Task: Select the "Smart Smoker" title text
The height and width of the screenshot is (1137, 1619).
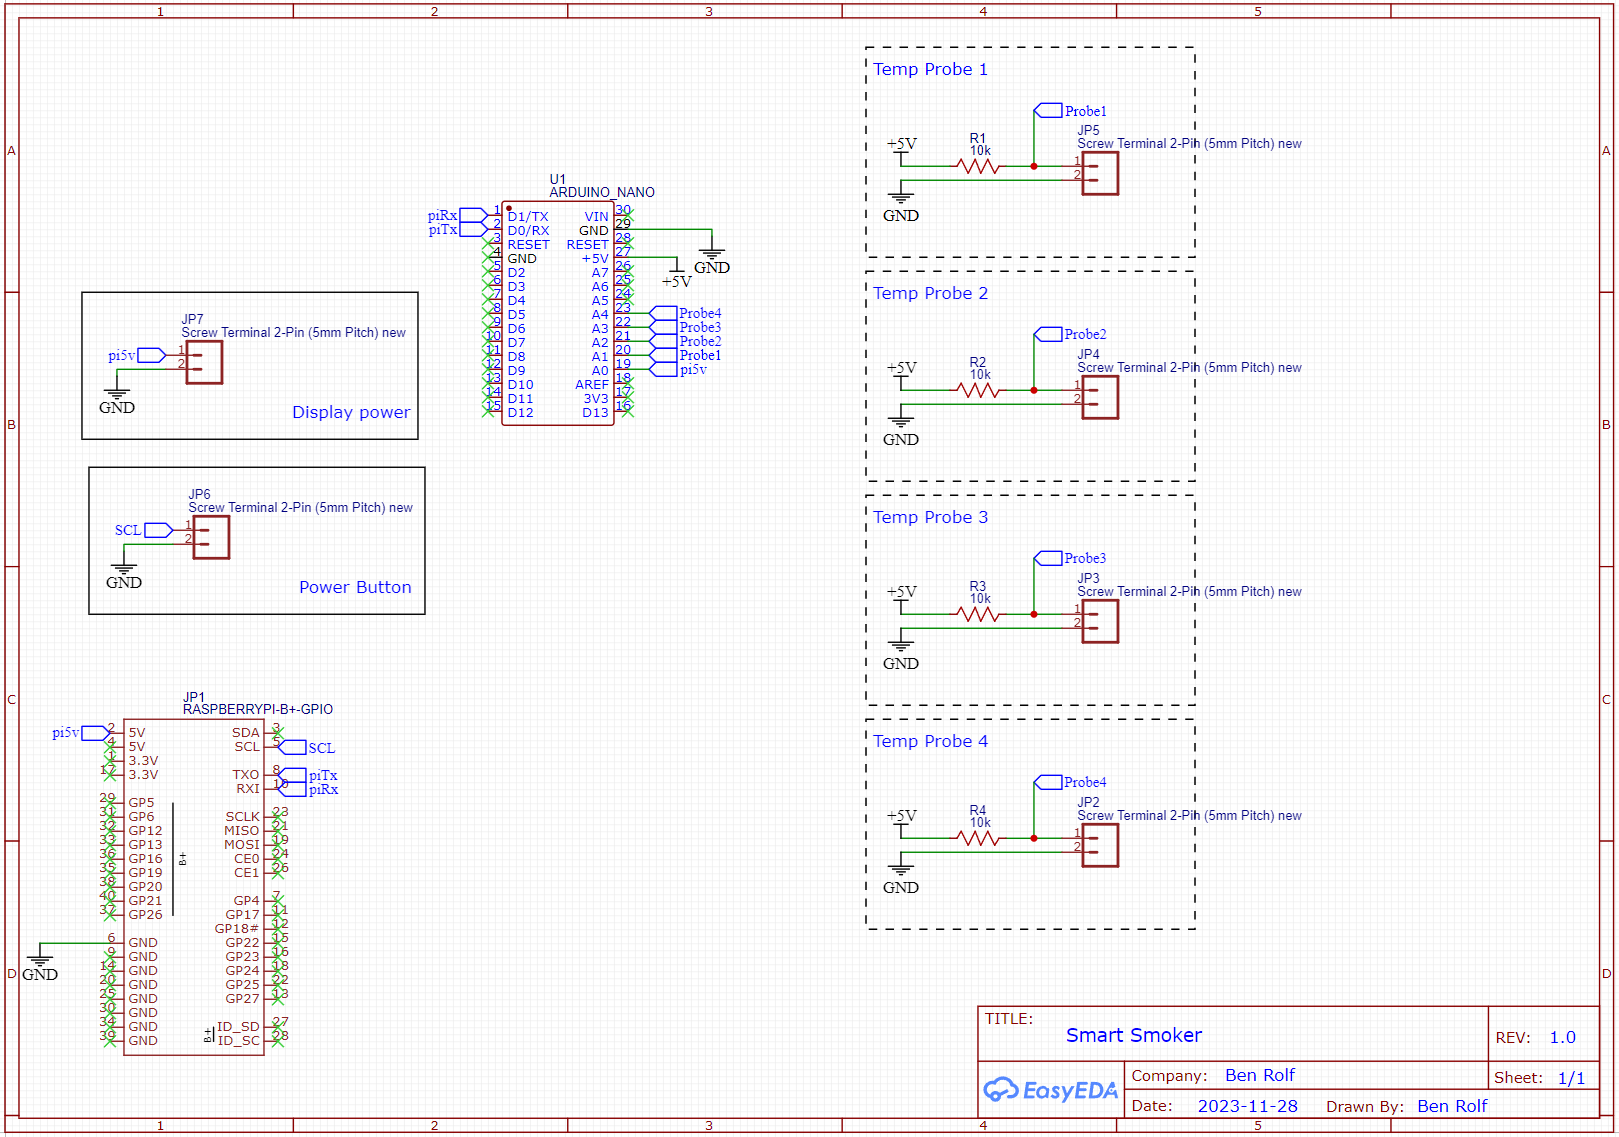Action: pyautogui.click(x=1133, y=1035)
